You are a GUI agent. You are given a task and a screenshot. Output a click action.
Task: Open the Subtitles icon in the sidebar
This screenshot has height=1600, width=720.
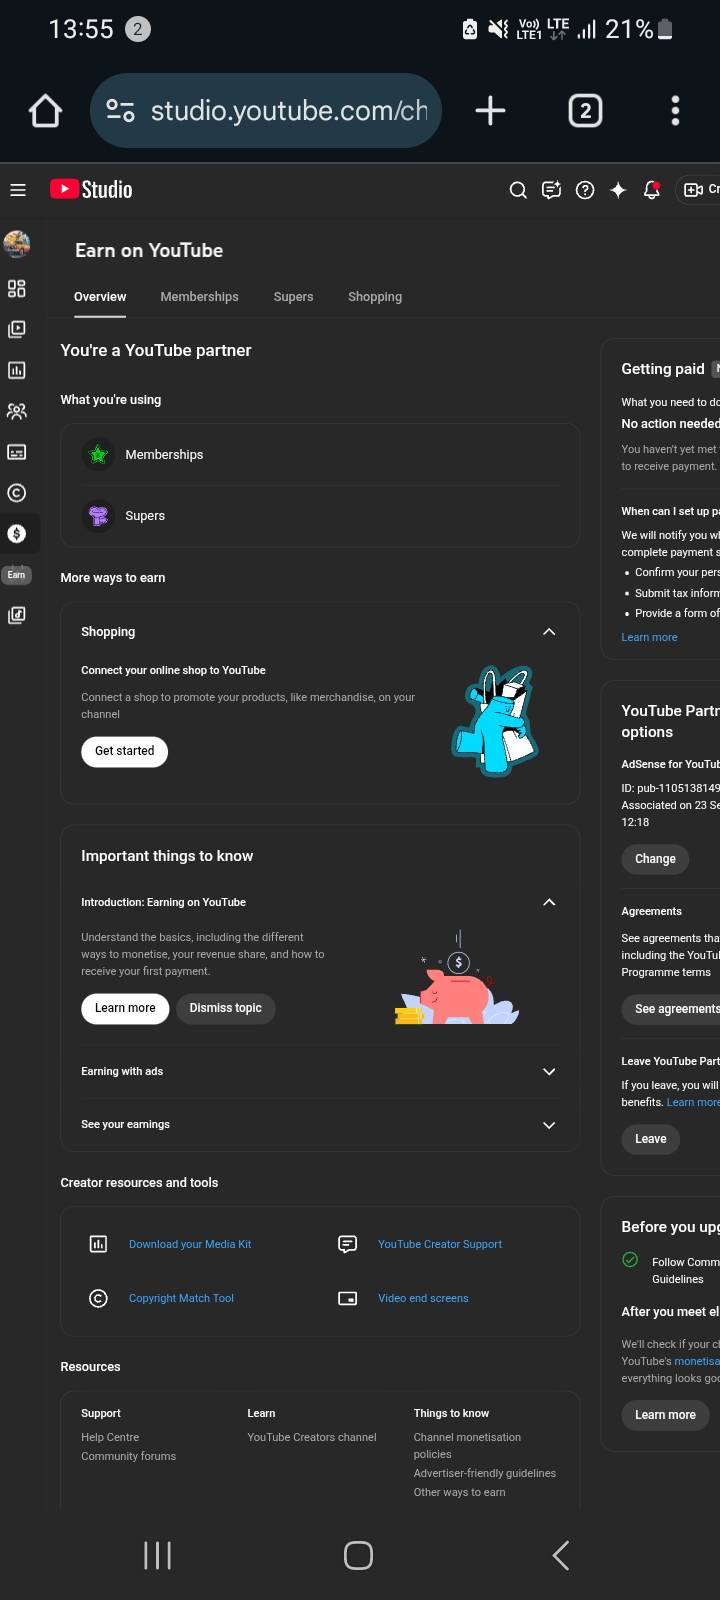17,452
